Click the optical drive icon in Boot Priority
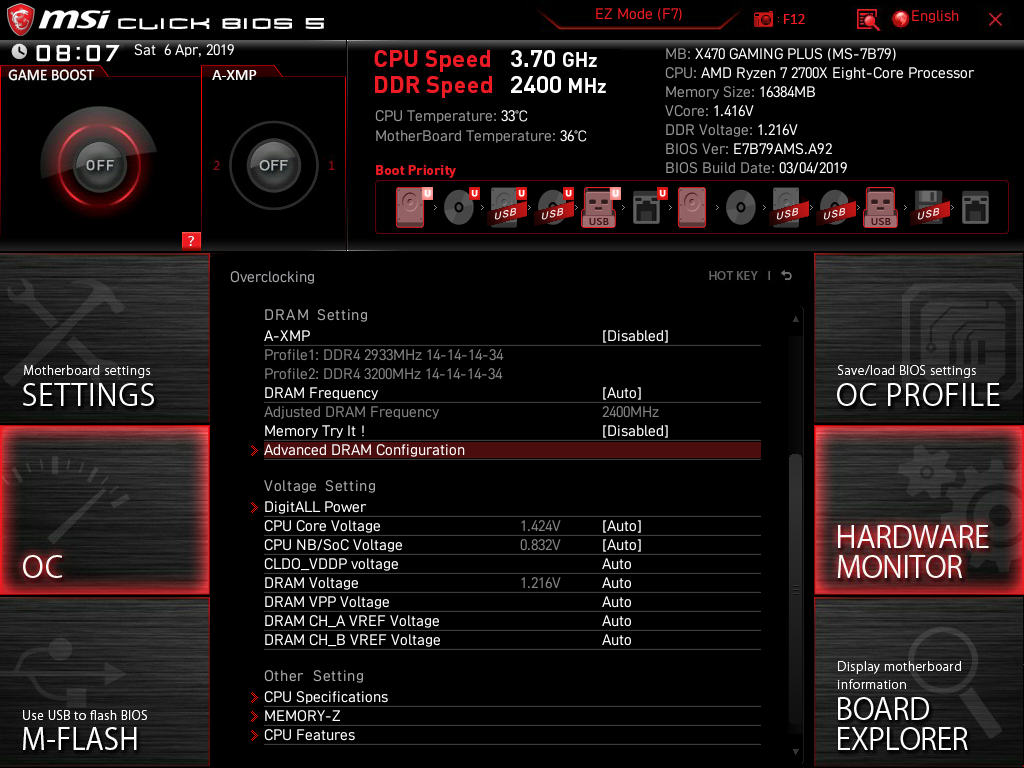This screenshot has height=768, width=1024. (461, 206)
